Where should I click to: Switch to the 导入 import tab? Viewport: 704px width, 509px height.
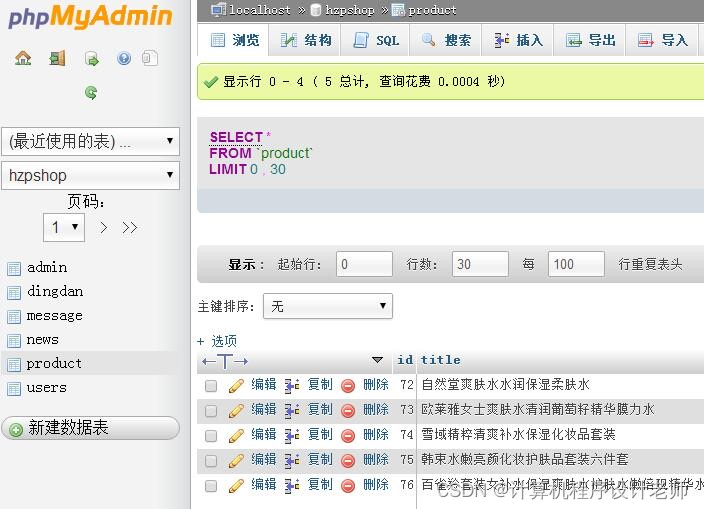[662, 40]
